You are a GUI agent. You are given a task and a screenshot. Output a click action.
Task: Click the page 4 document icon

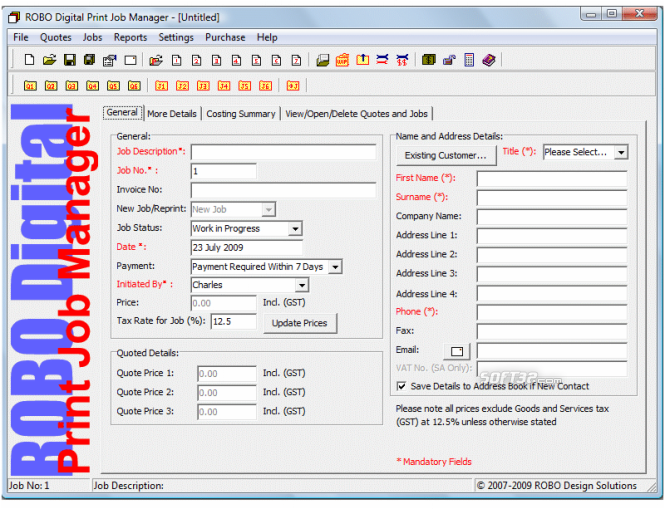pyautogui.click(x=236, y=60)
